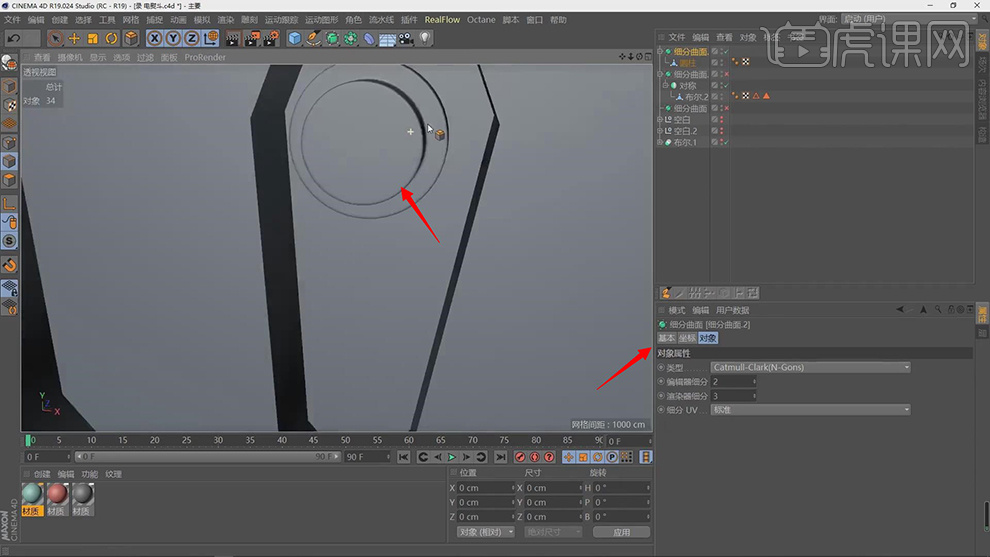Image resolution: width=990 pixels, height=557 pixels.
Task: Click the light bulb icon
Action: tap(425, 38)
